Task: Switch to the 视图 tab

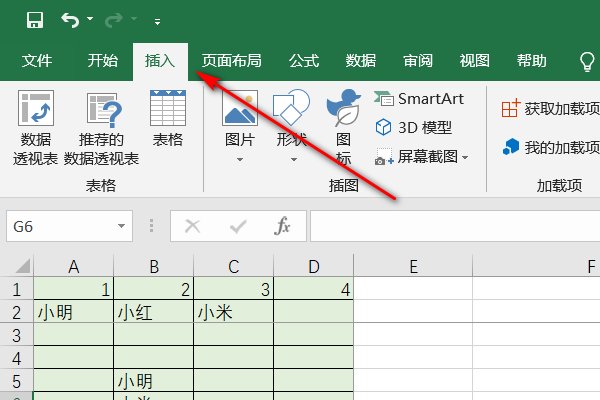Action: [x=474, y=60]
